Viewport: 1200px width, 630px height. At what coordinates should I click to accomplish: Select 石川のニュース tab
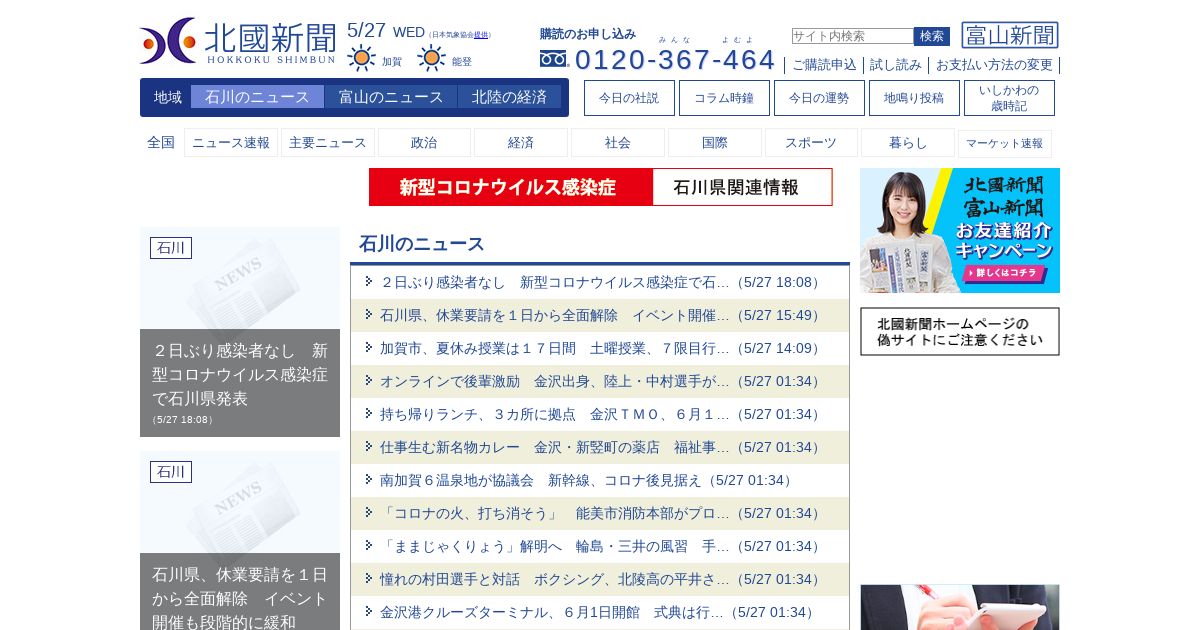257,97
